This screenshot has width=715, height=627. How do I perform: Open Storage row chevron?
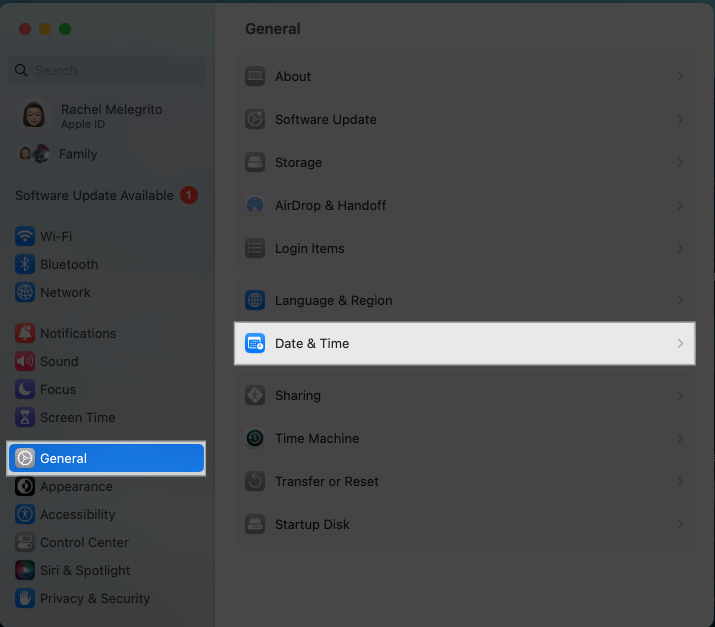pyautogui.click(x=680, y=162)
